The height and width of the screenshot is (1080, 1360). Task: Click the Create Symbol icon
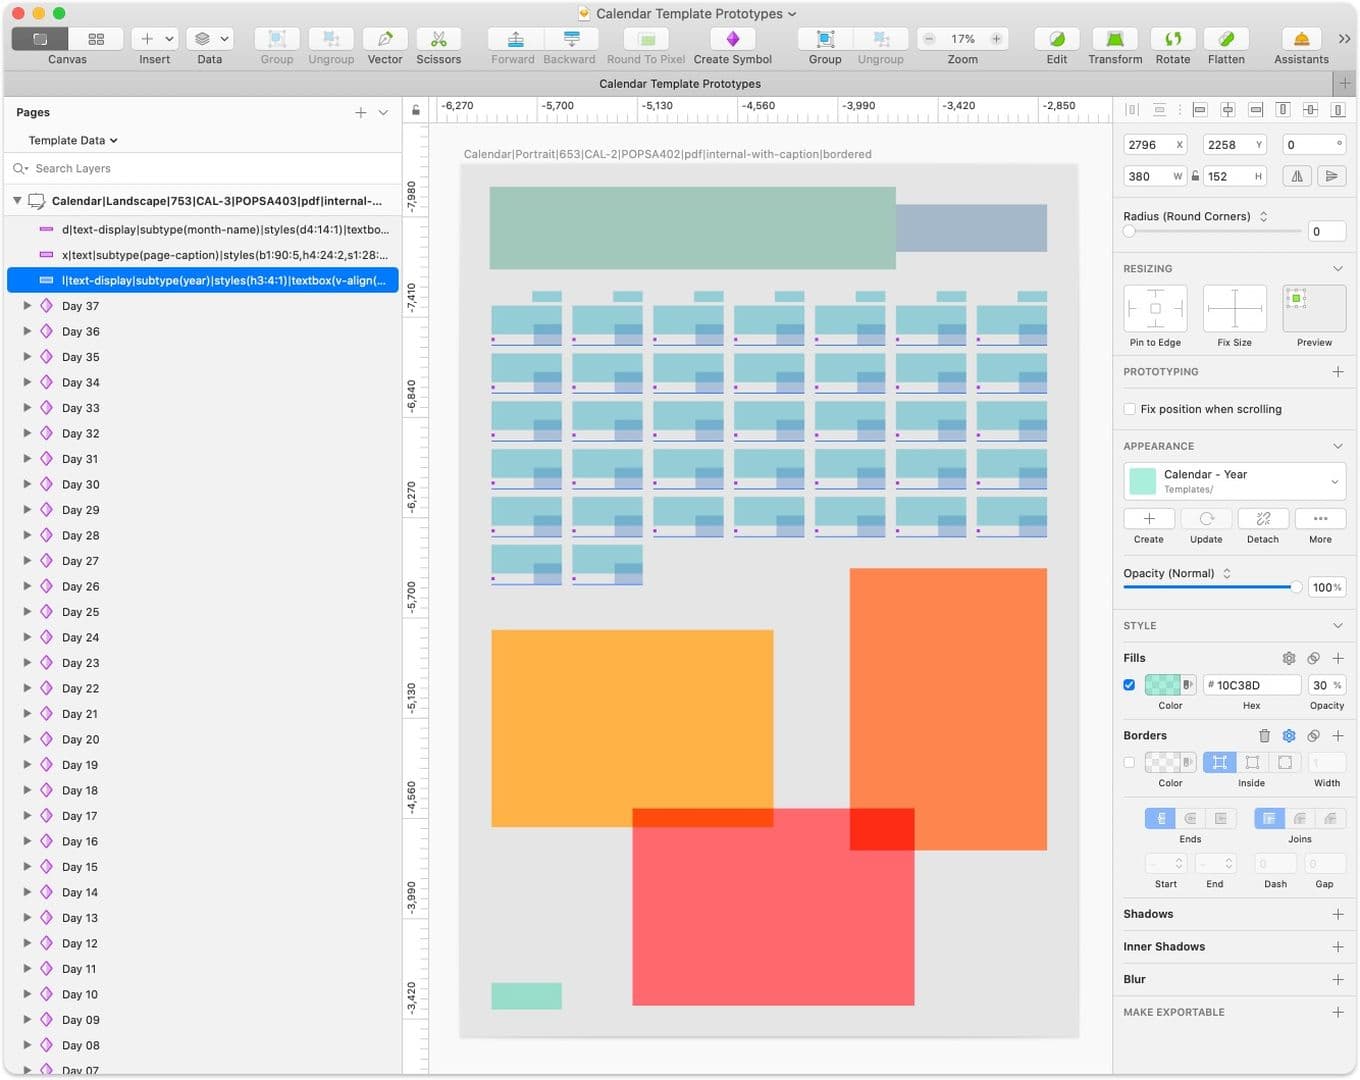(x=732, y=39)
